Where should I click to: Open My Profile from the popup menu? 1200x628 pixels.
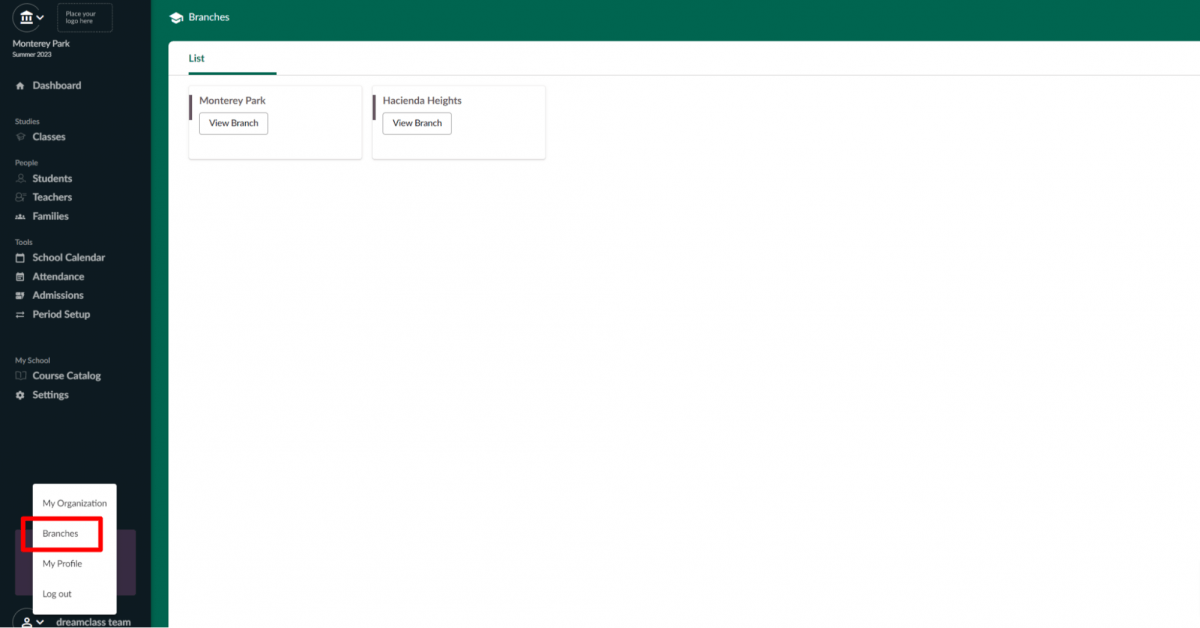(62, 564)
